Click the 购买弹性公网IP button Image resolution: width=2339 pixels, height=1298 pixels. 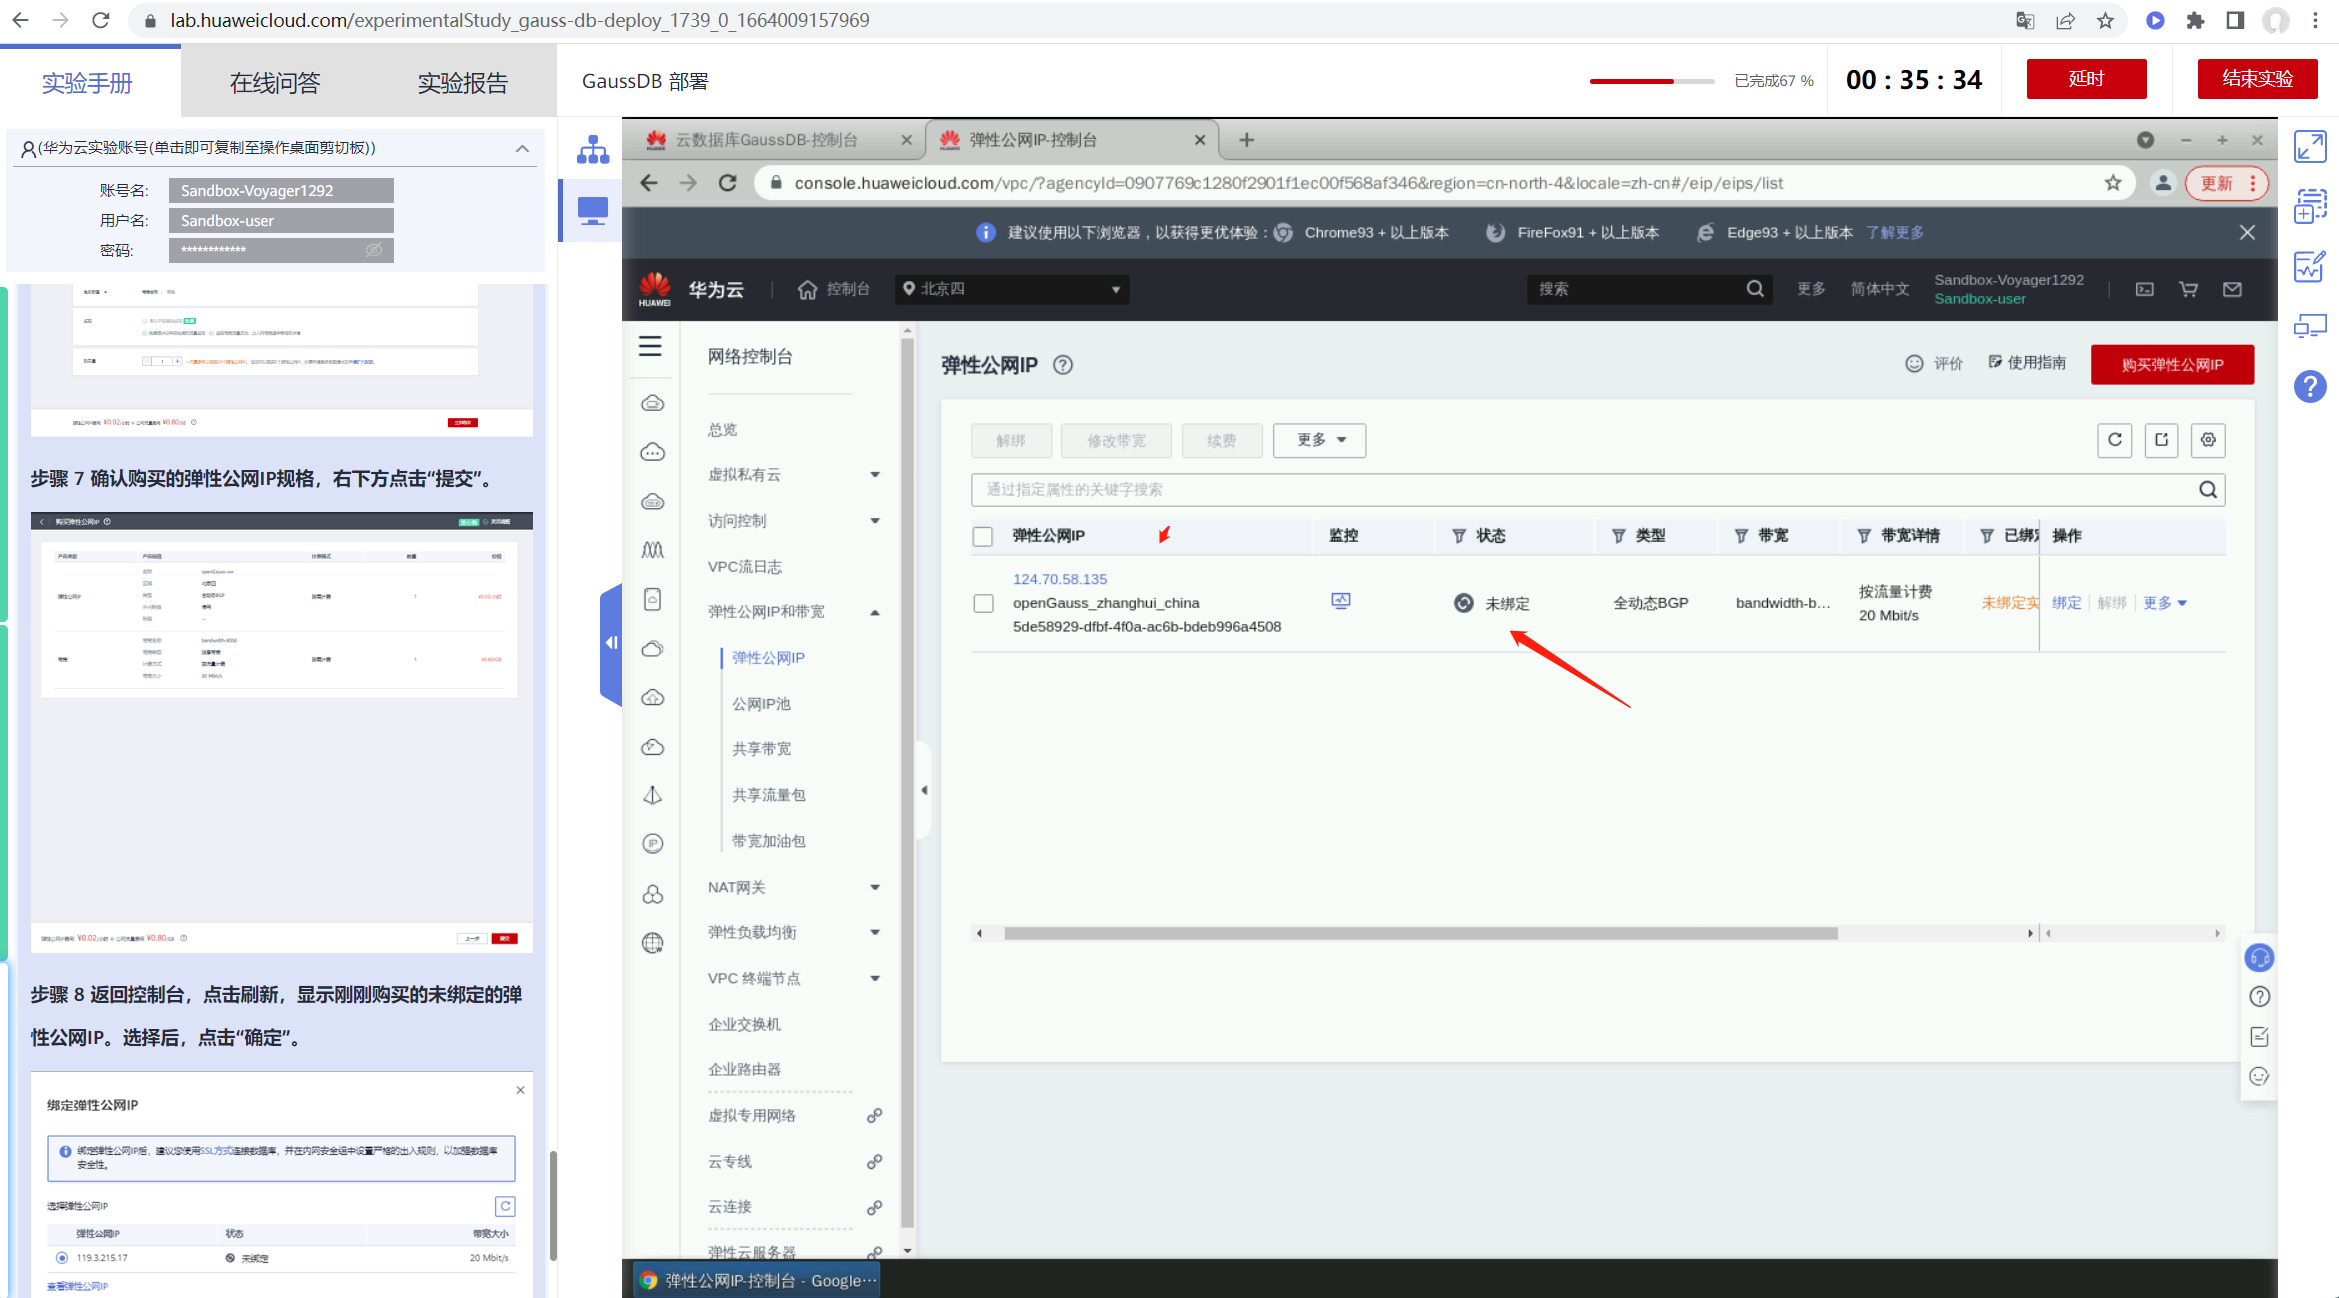coord(2172,365)
